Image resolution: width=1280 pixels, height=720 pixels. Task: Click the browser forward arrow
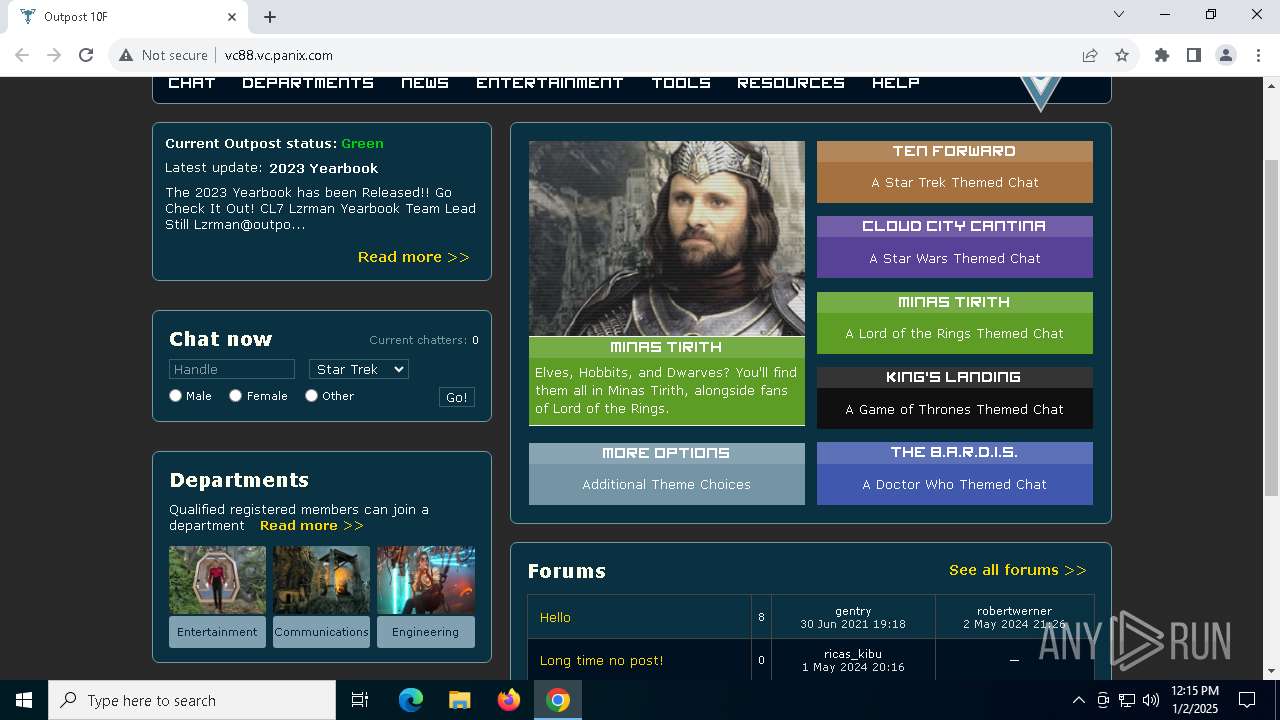54,55
